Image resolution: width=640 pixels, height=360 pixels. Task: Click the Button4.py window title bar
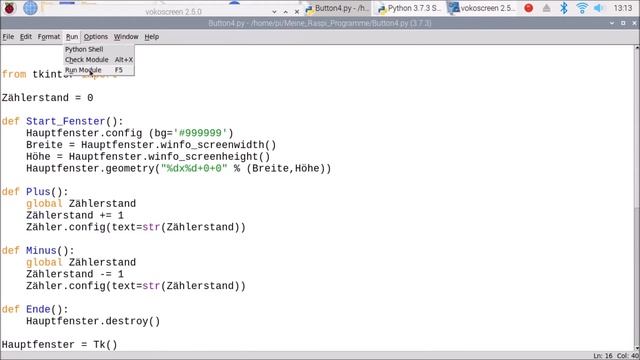point(320,23)
